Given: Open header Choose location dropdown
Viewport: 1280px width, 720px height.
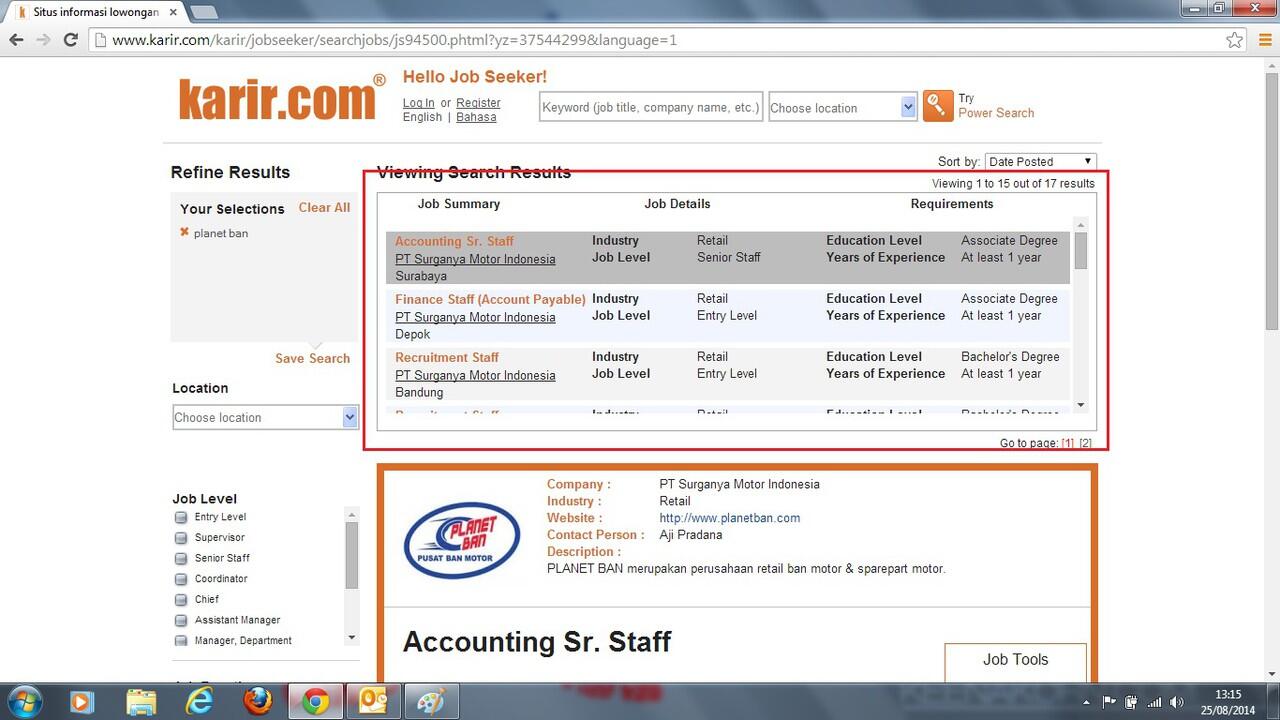Looking at the screenshot, I should pyautogui.click(x=843, y=107).
